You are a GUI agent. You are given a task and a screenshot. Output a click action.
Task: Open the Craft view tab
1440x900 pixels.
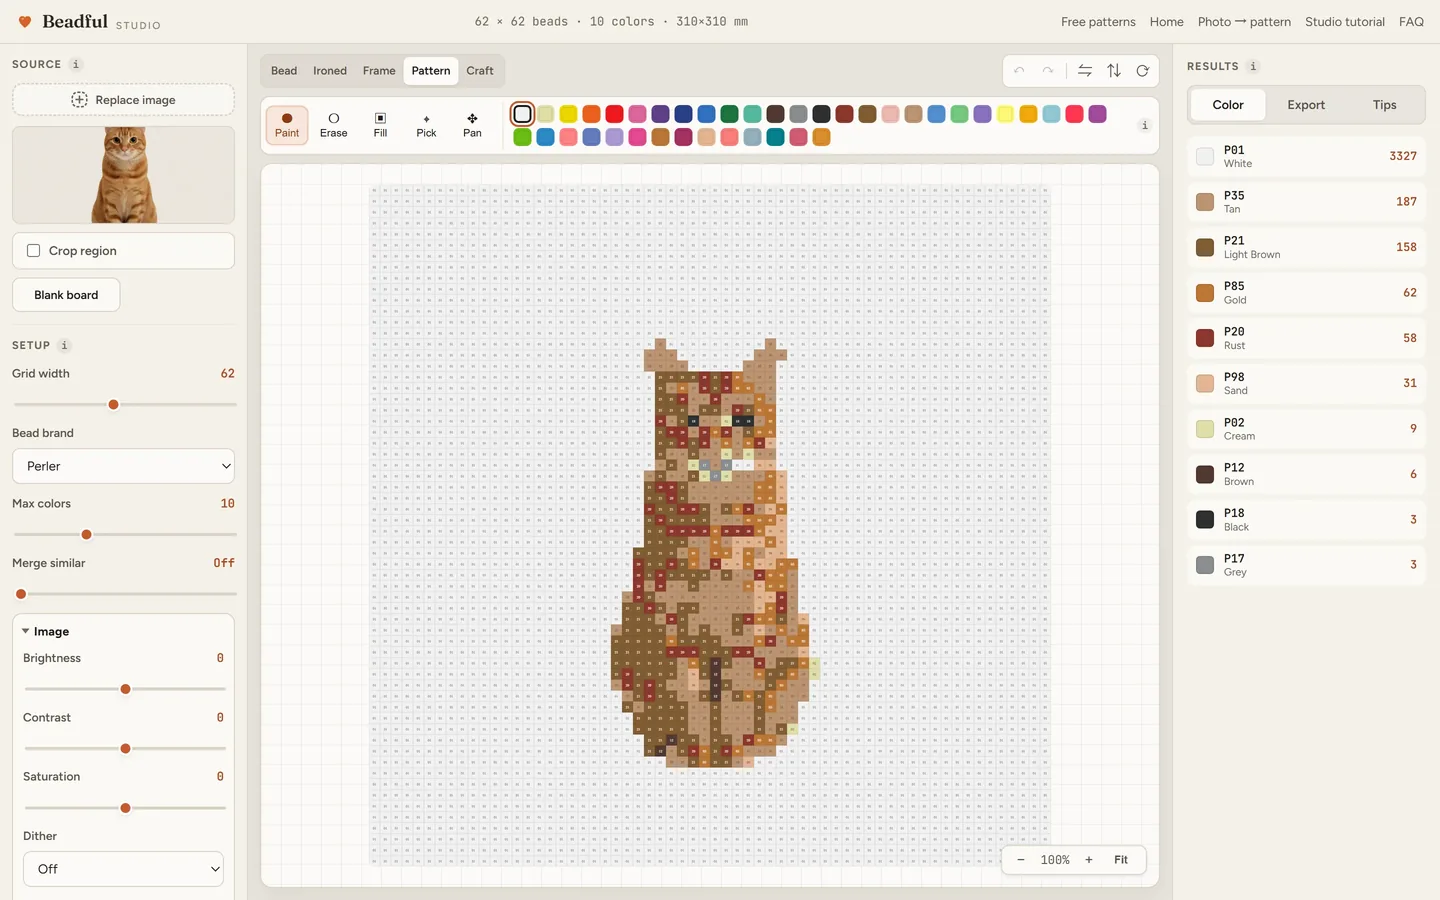point(480,71)
